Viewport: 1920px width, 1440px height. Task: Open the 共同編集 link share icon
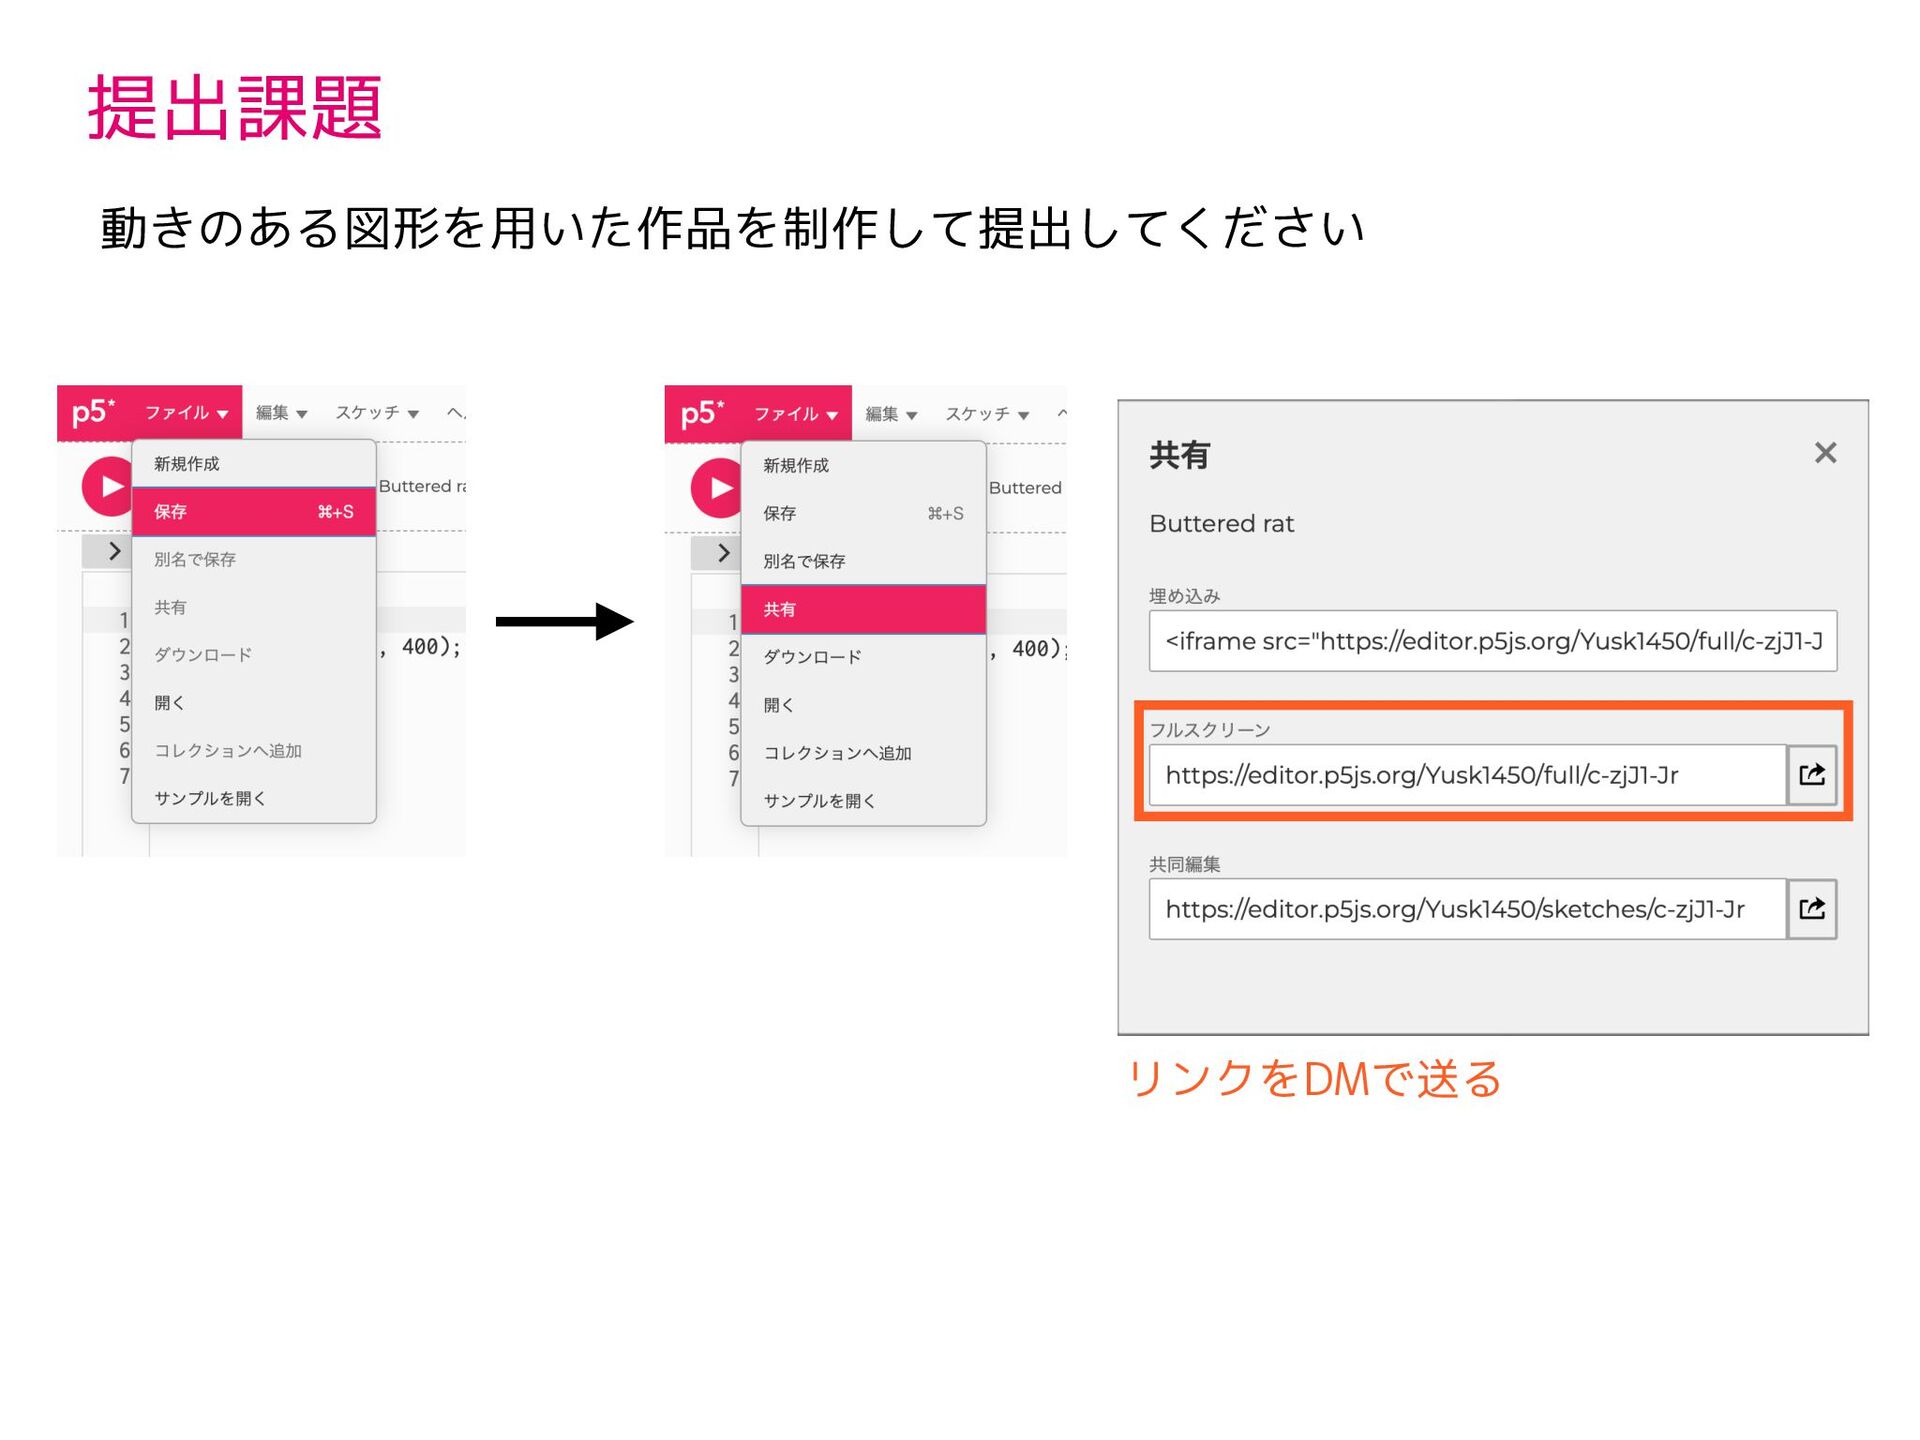(1811, 909)
